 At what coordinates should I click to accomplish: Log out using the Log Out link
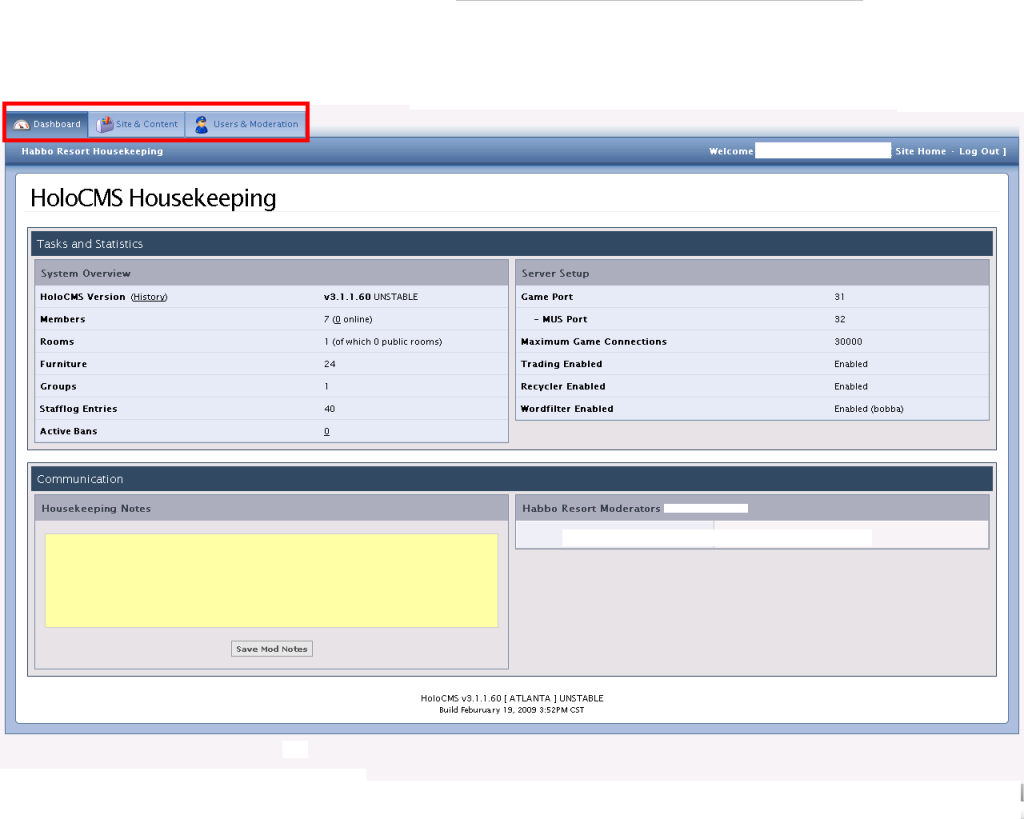click(x=979, y=151)
